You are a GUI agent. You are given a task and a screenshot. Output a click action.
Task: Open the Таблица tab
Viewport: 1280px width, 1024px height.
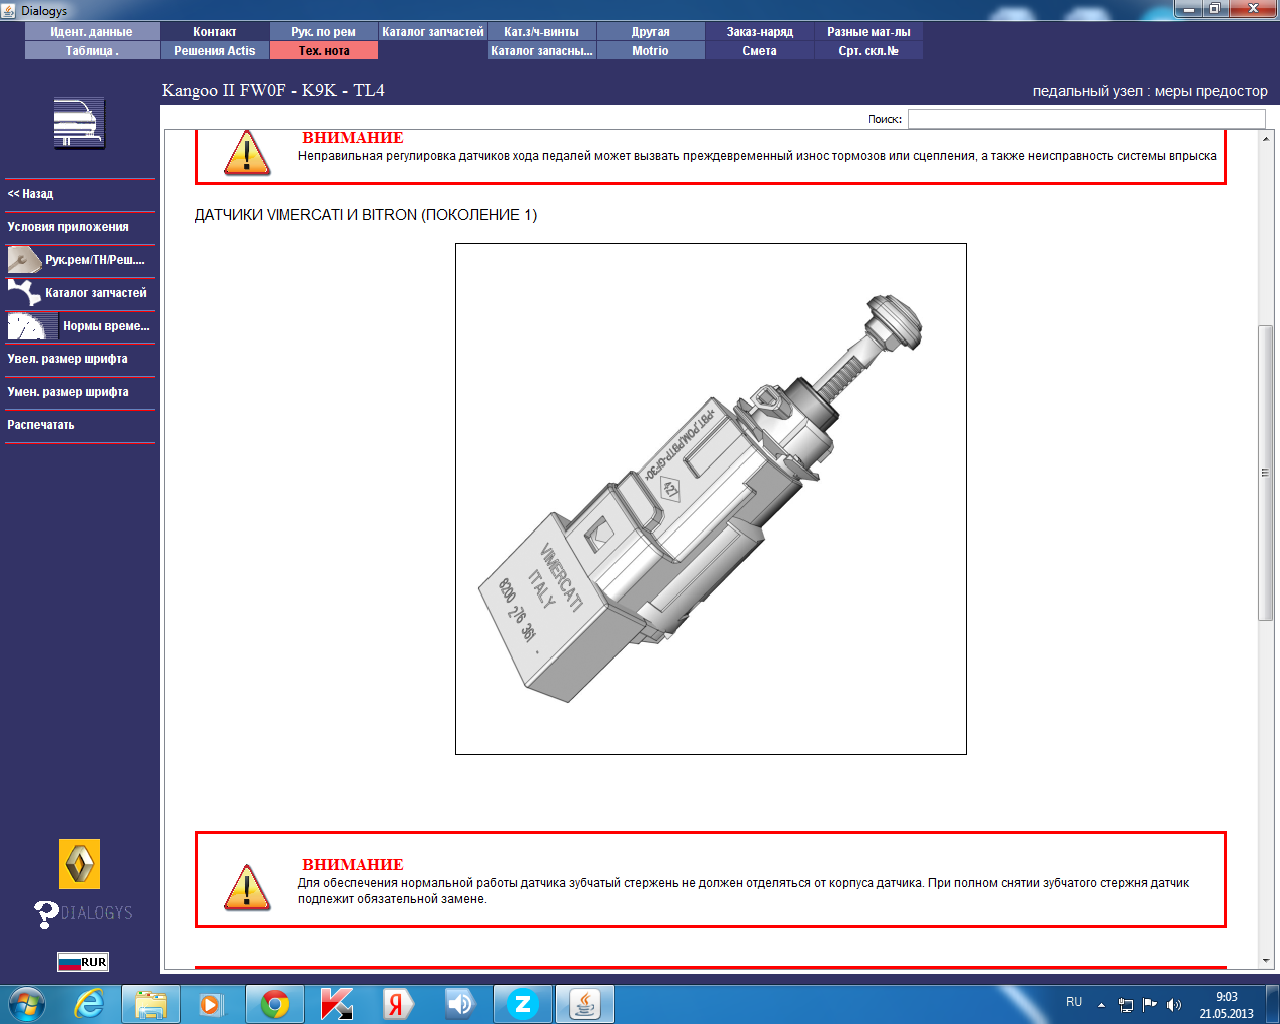point(92,51)
